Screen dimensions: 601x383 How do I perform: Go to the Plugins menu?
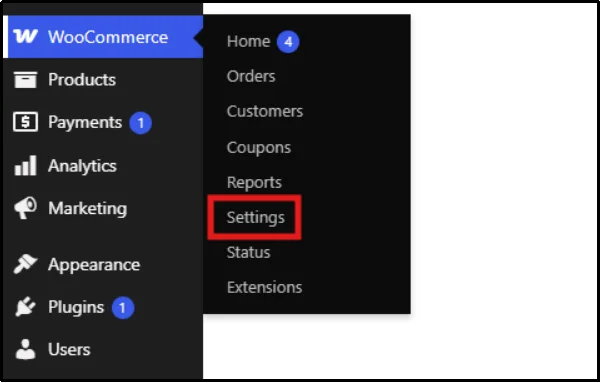click(76, 307)
